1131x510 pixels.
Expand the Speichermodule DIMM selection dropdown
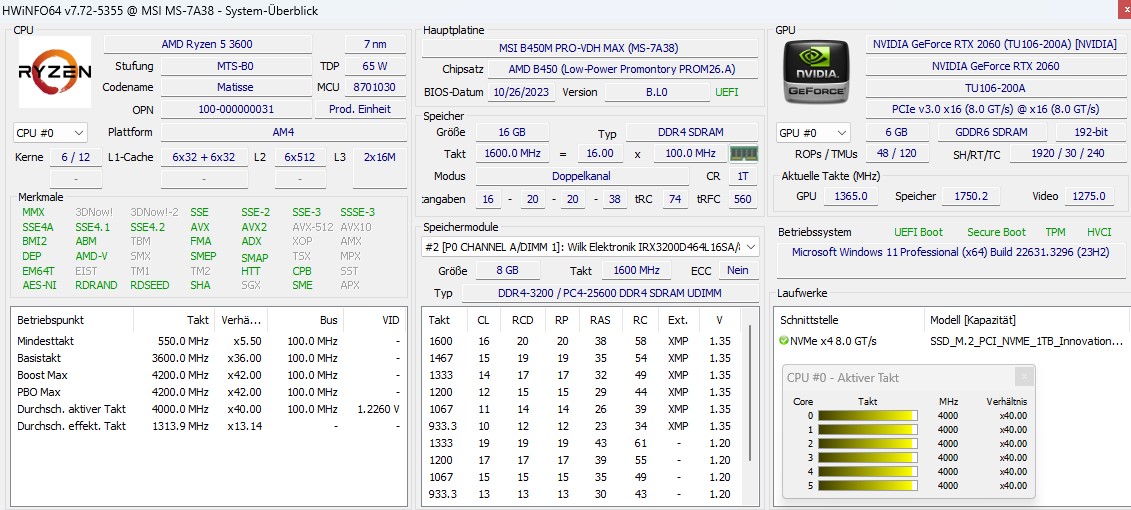(590, 247)
